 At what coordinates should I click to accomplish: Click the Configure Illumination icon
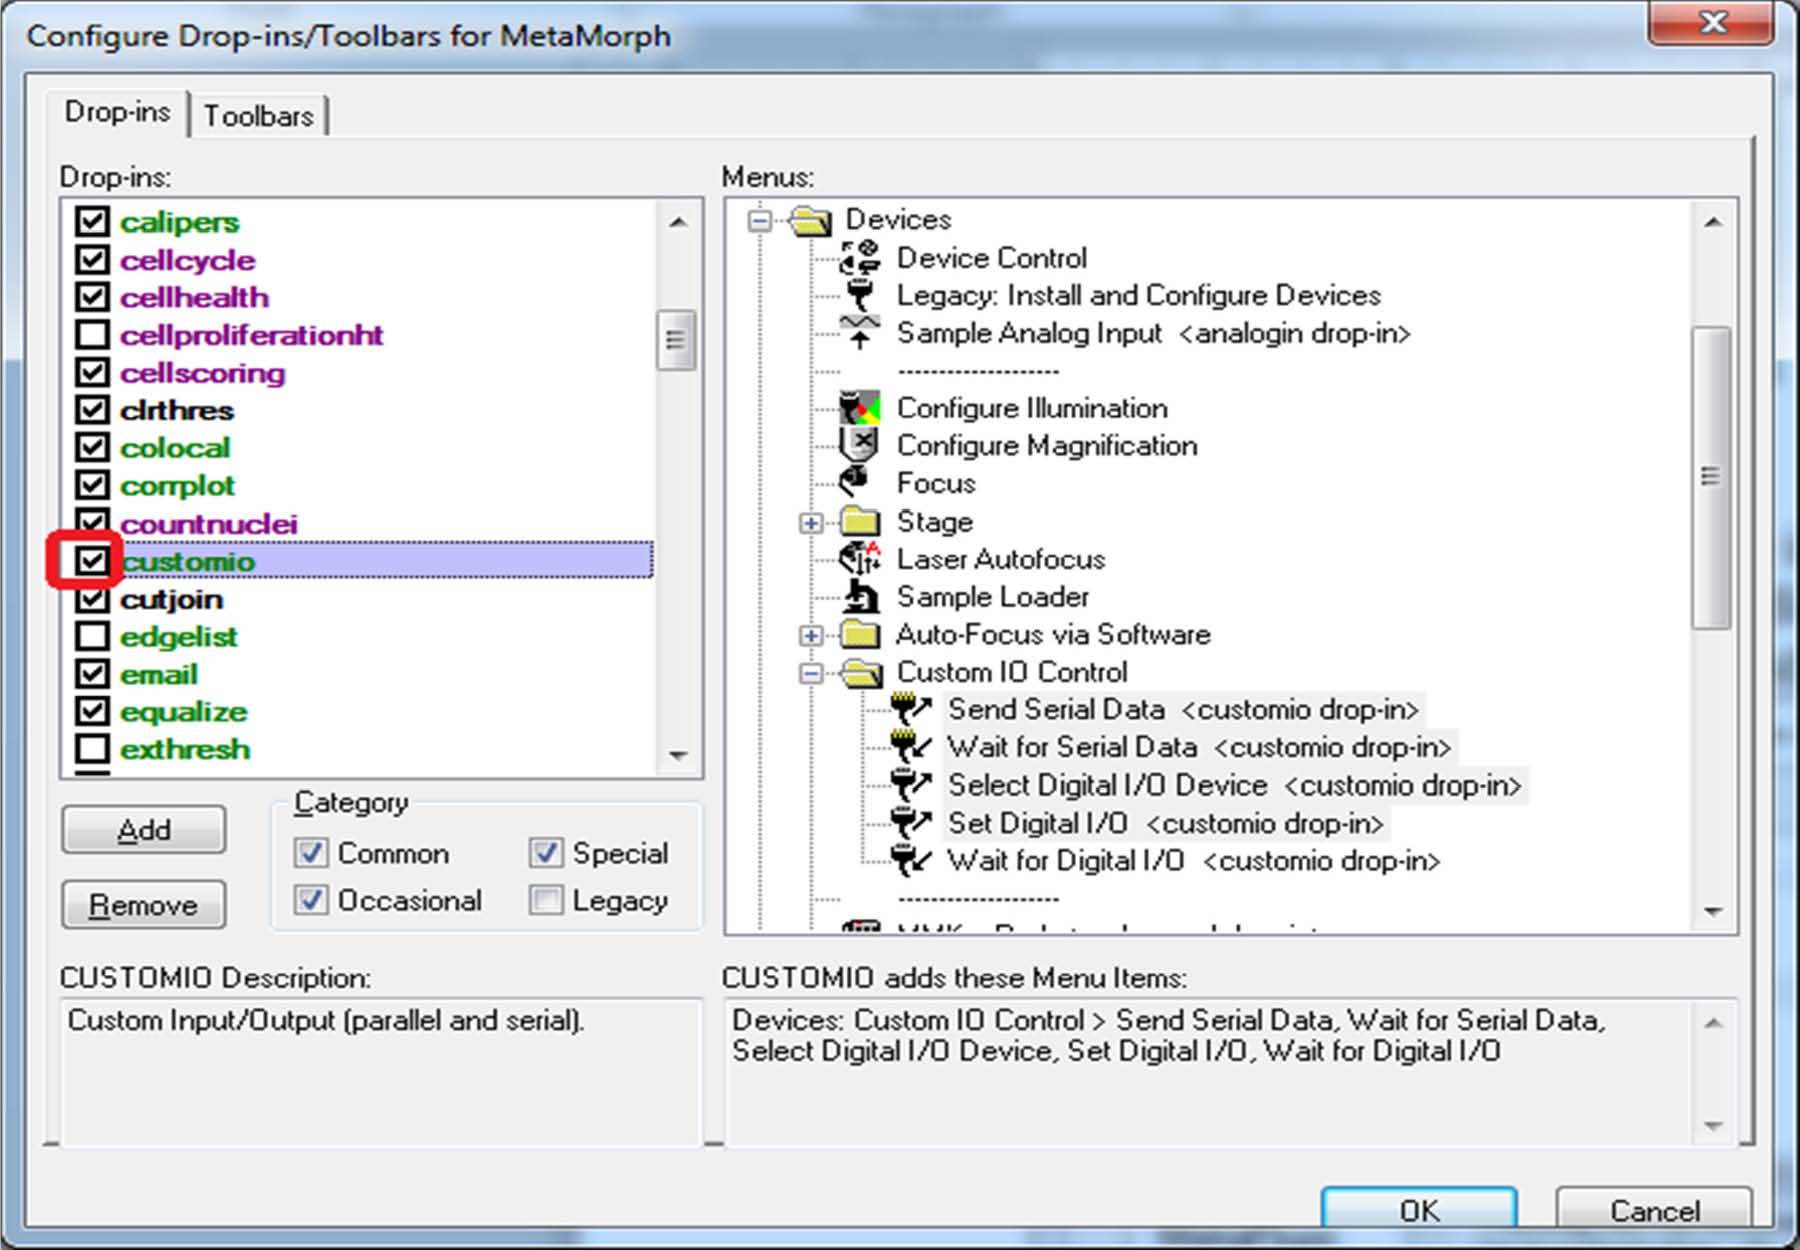click(x=859, y=408)
